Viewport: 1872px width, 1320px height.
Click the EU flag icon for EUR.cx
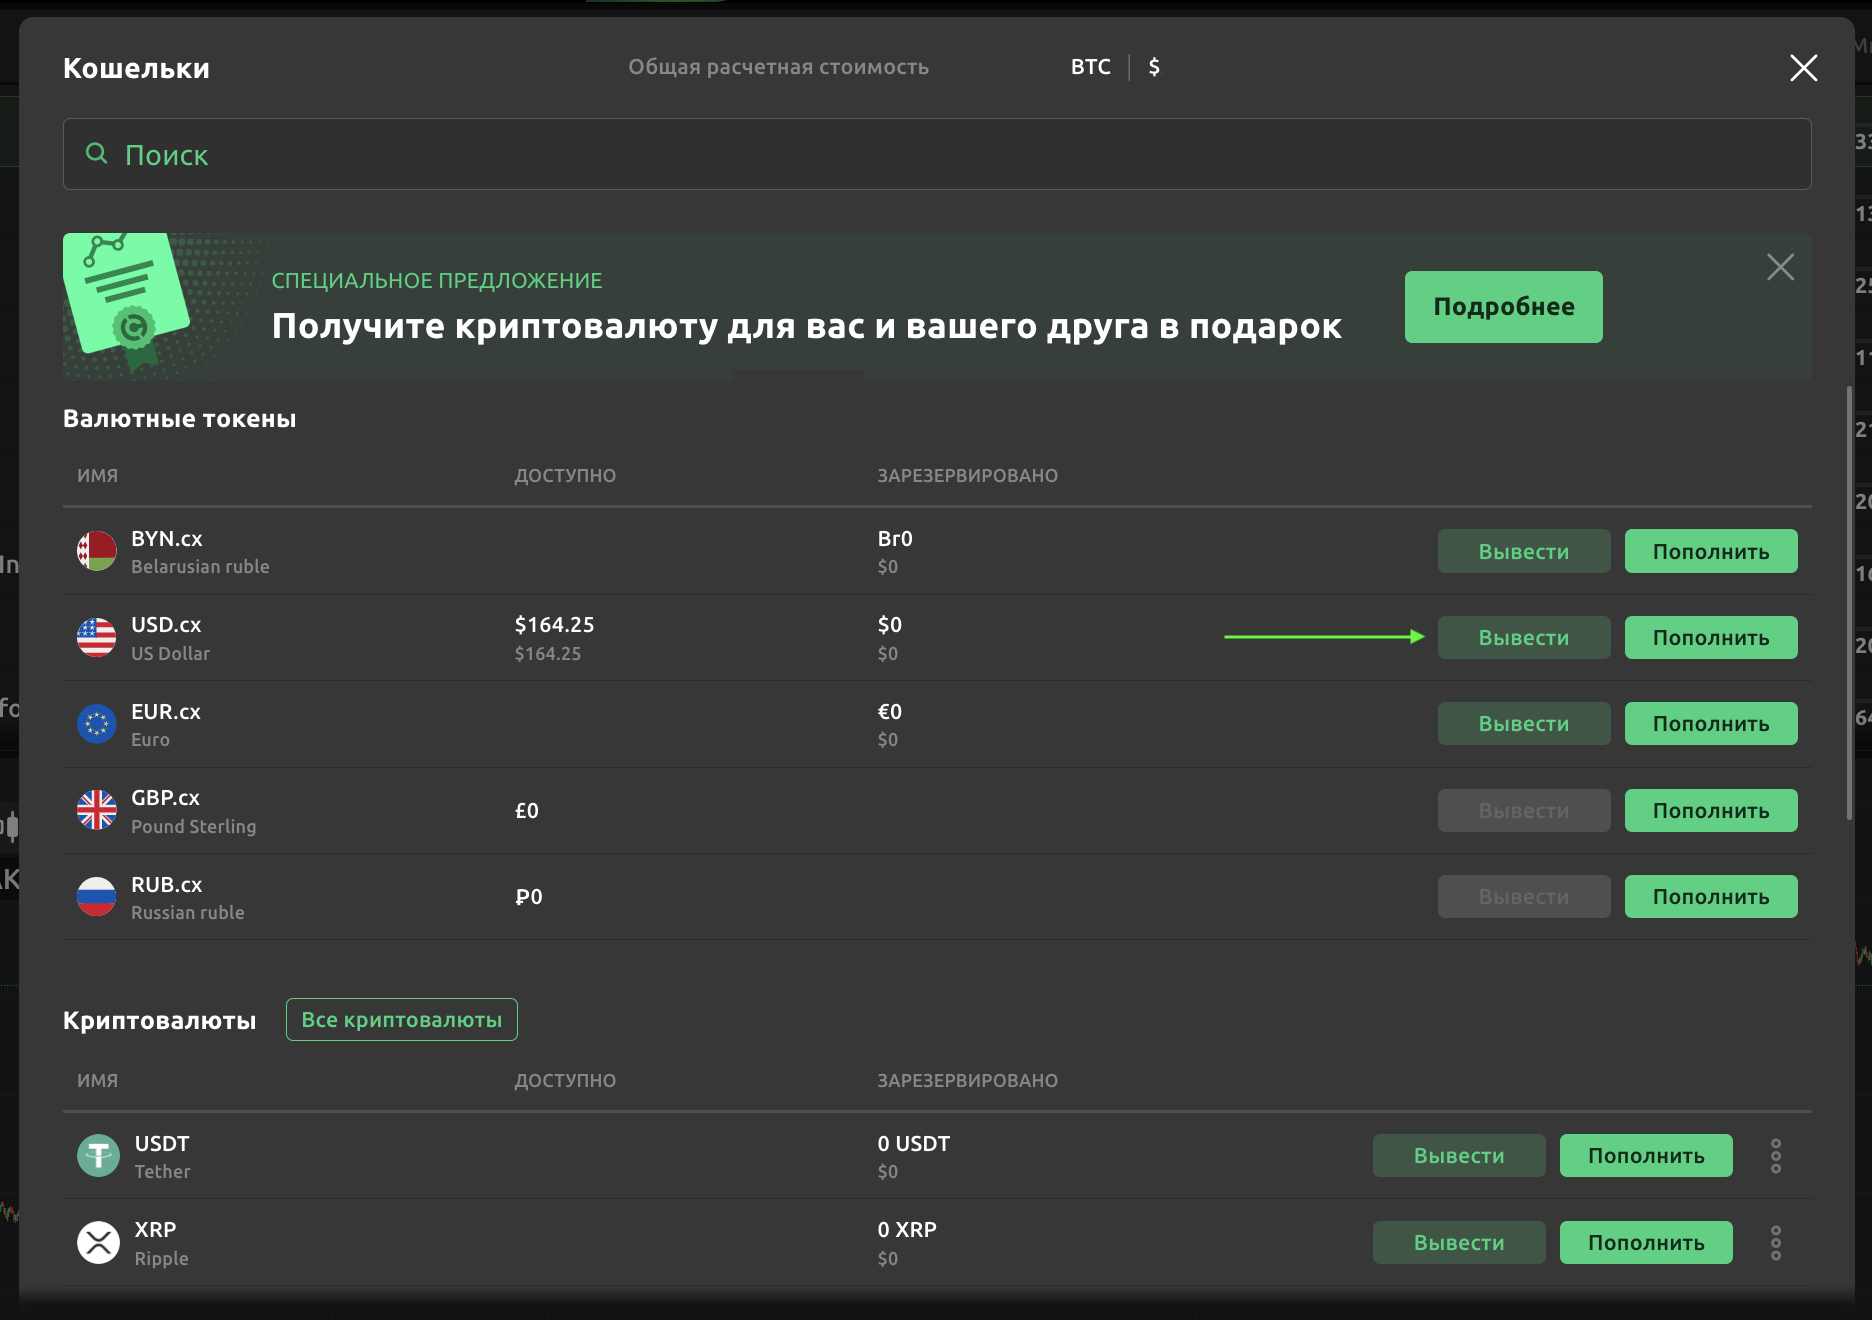97,724
